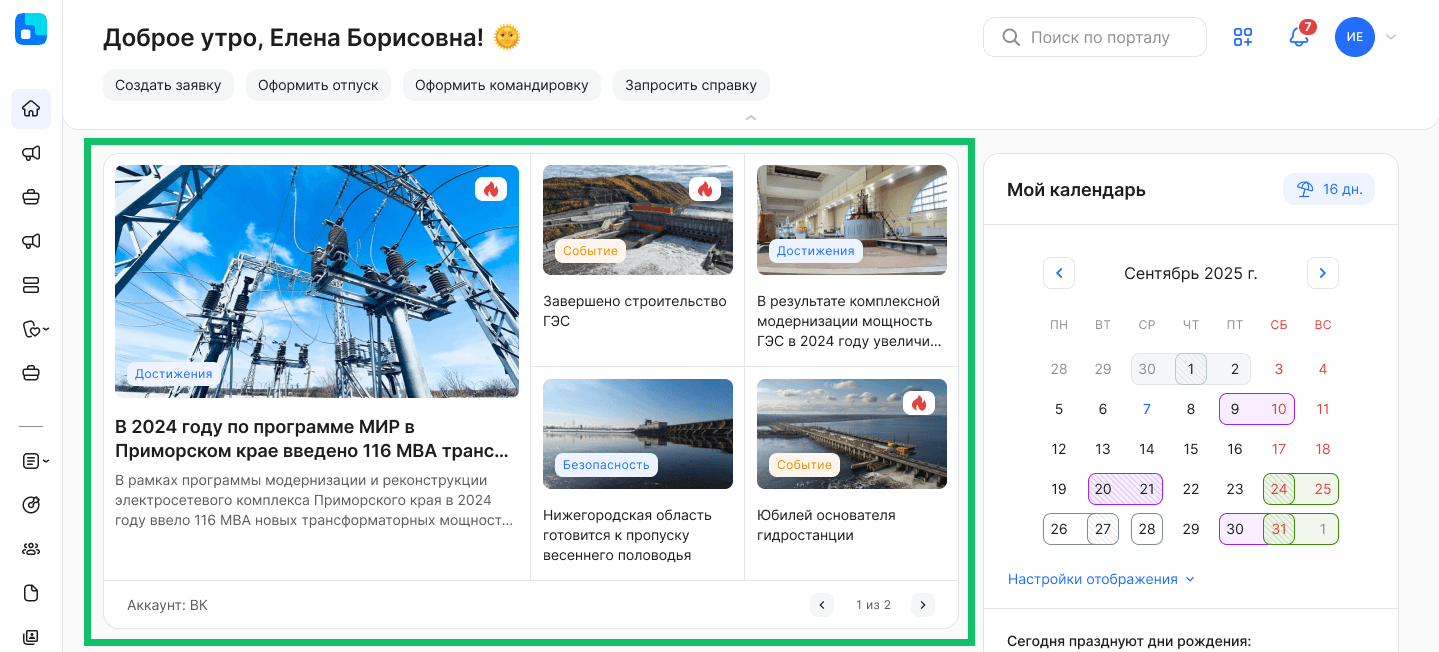The height and width of the screenshot is (652, 1439).
Task: Go to next news page with right arrow
Action: pyautogui.click(x=922, y=605)
